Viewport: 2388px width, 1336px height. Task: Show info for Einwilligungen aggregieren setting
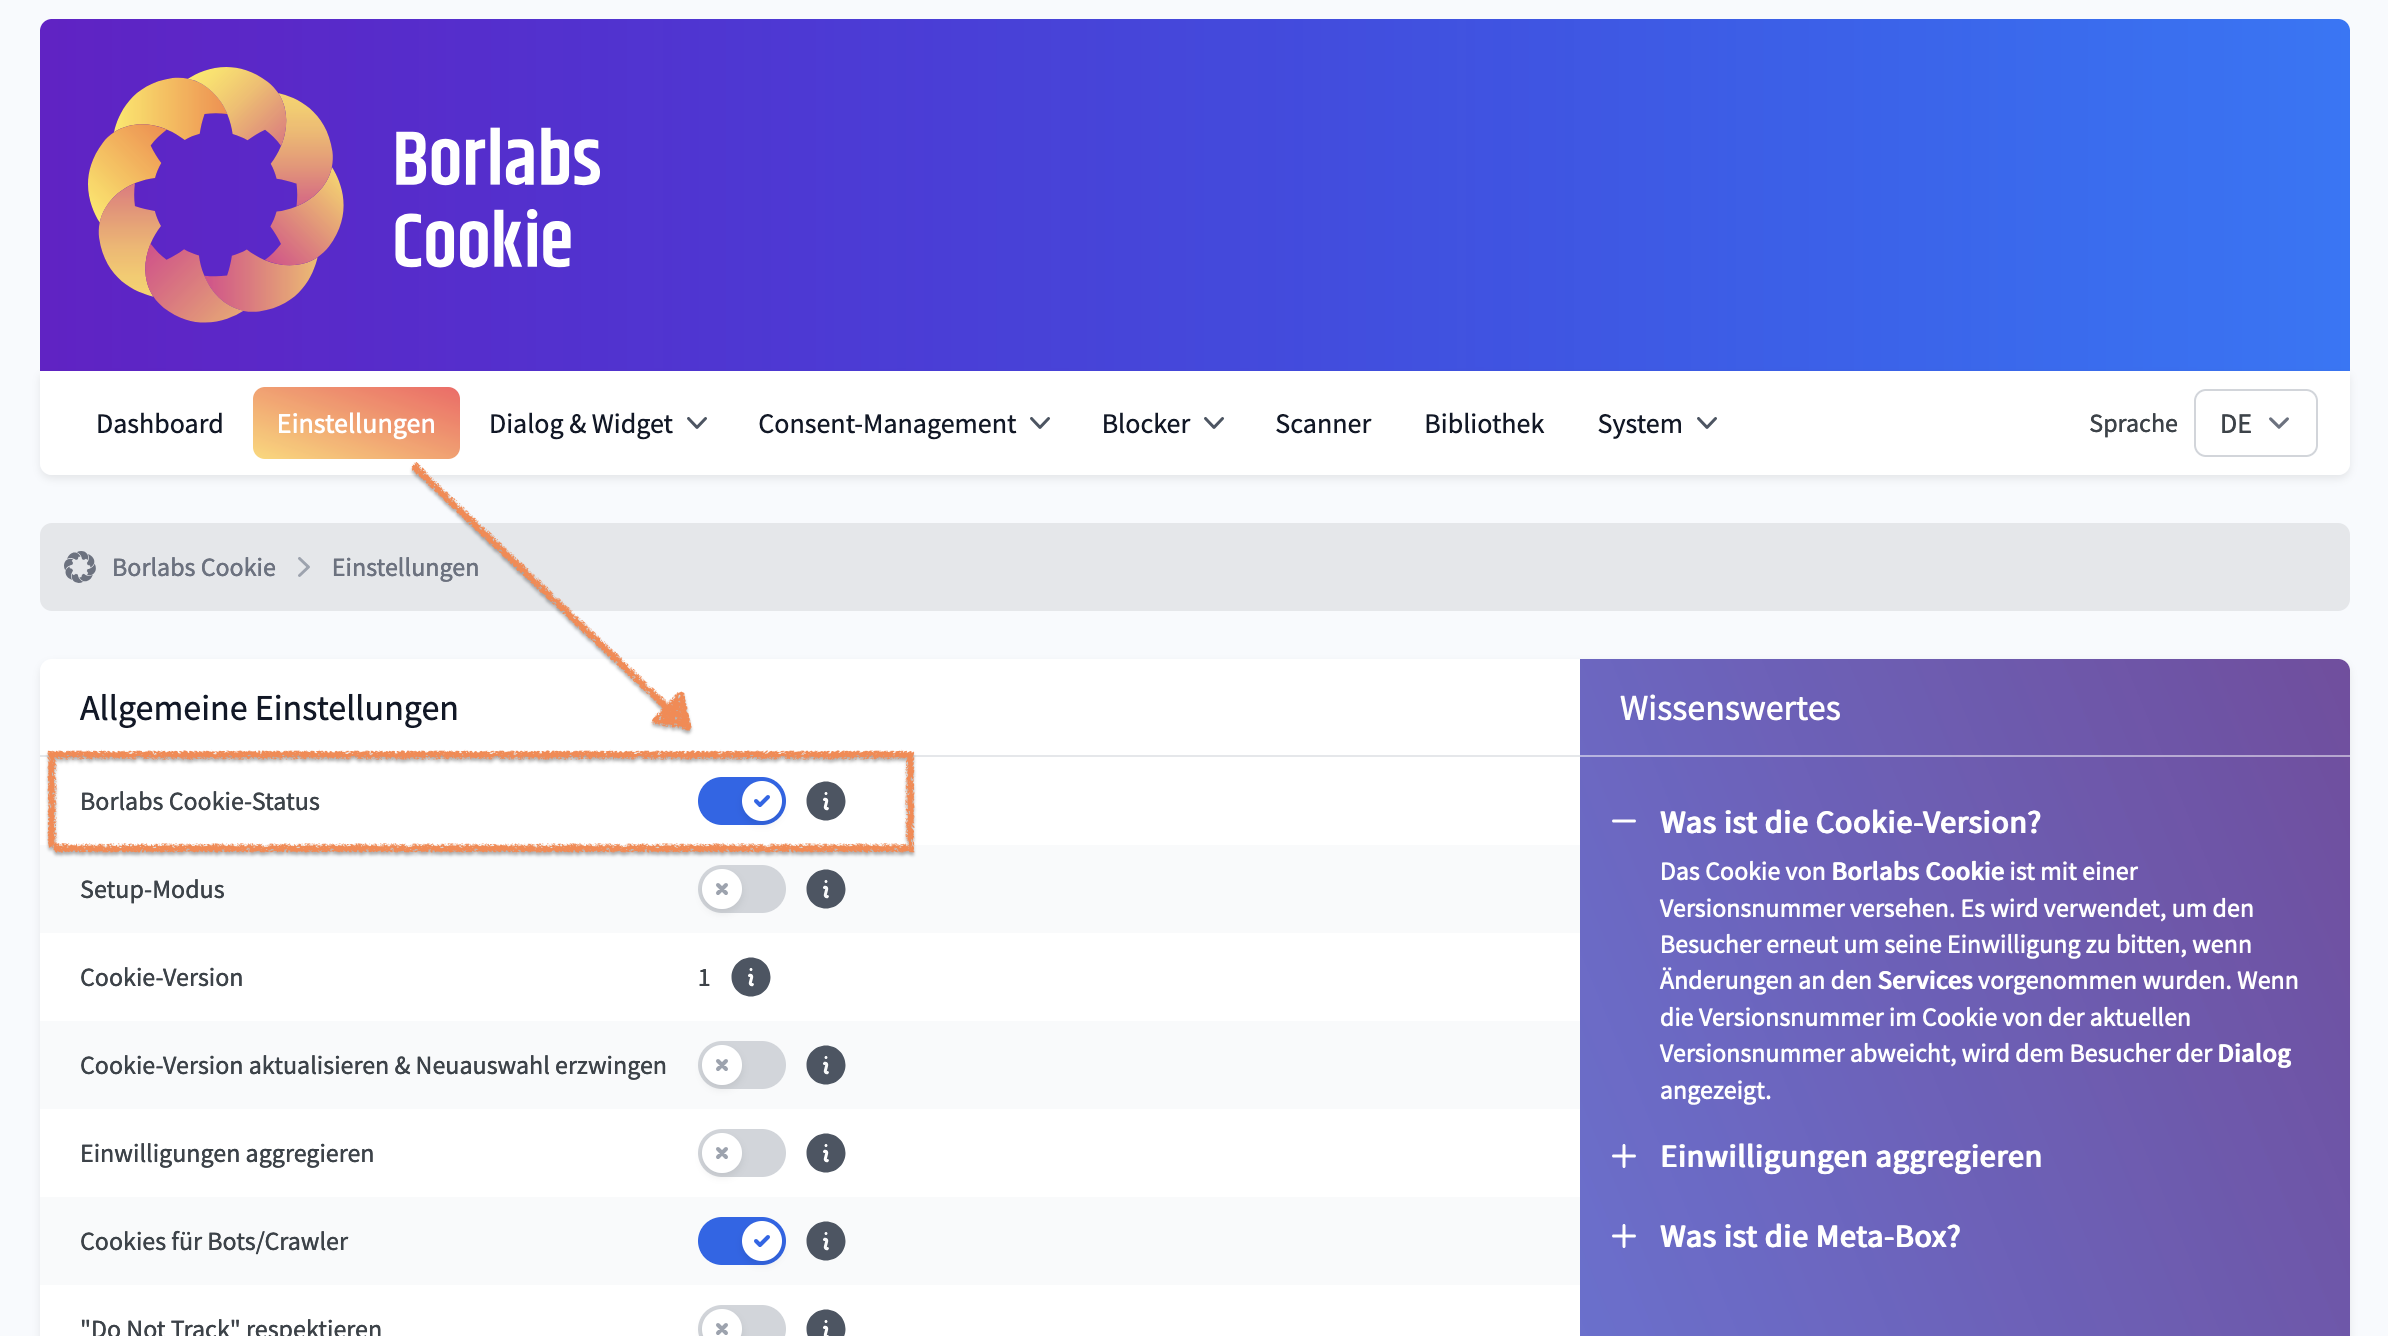pos(826,1153)
